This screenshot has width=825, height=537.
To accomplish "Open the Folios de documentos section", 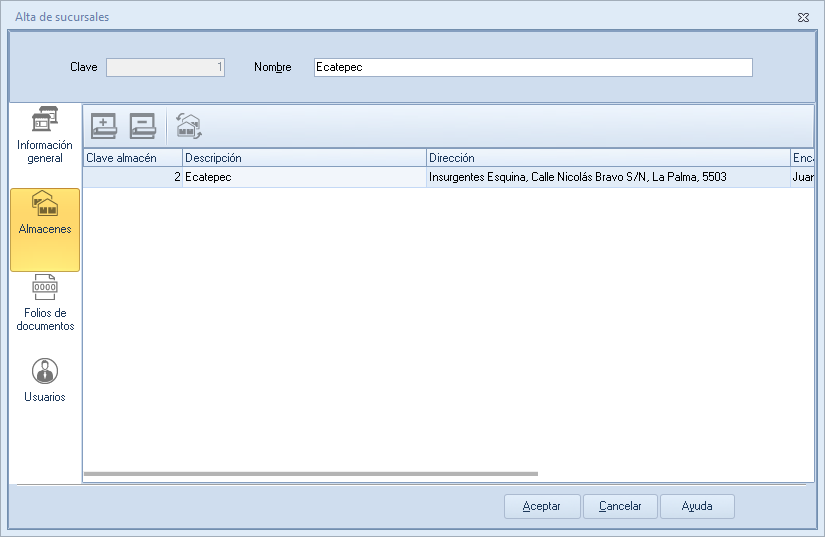I will (x=45, y=303).
